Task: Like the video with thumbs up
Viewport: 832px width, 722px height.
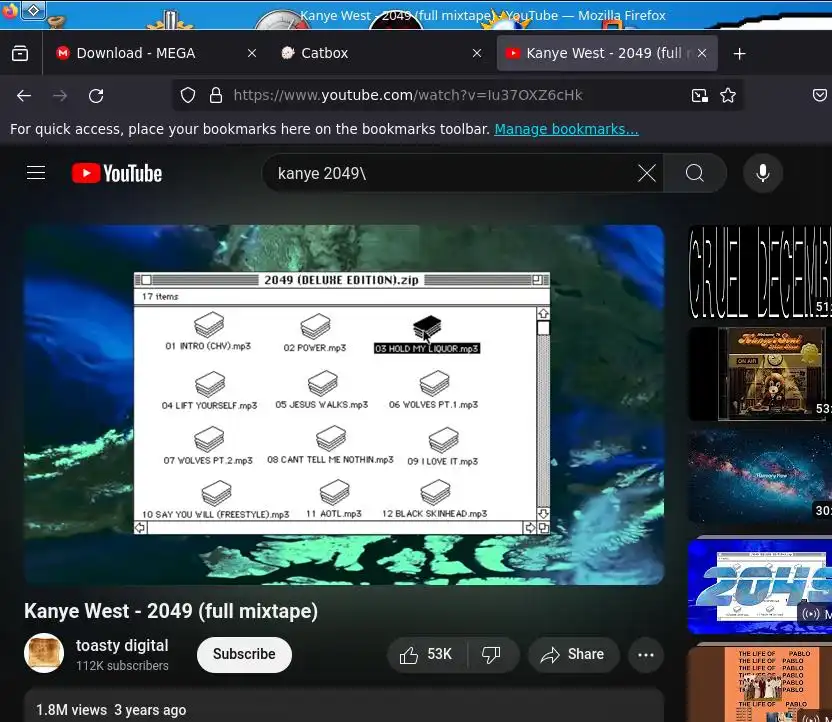Action: tap(427, 655)
